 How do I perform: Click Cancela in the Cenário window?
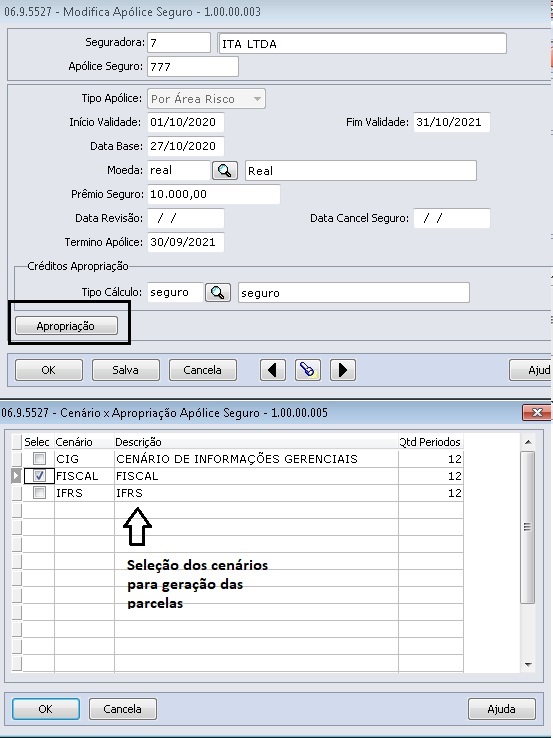pyautogui.click(x=122, y=709)
